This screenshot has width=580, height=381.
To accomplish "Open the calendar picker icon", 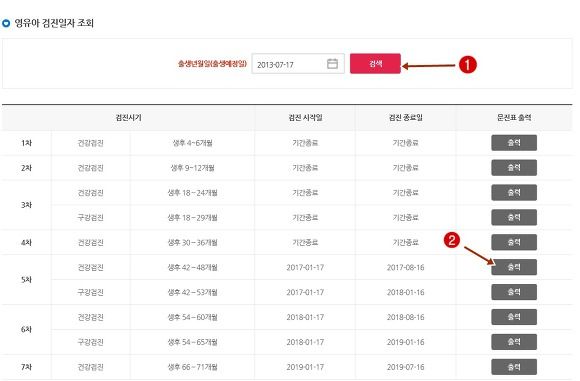I will click(x=332, y=64).
